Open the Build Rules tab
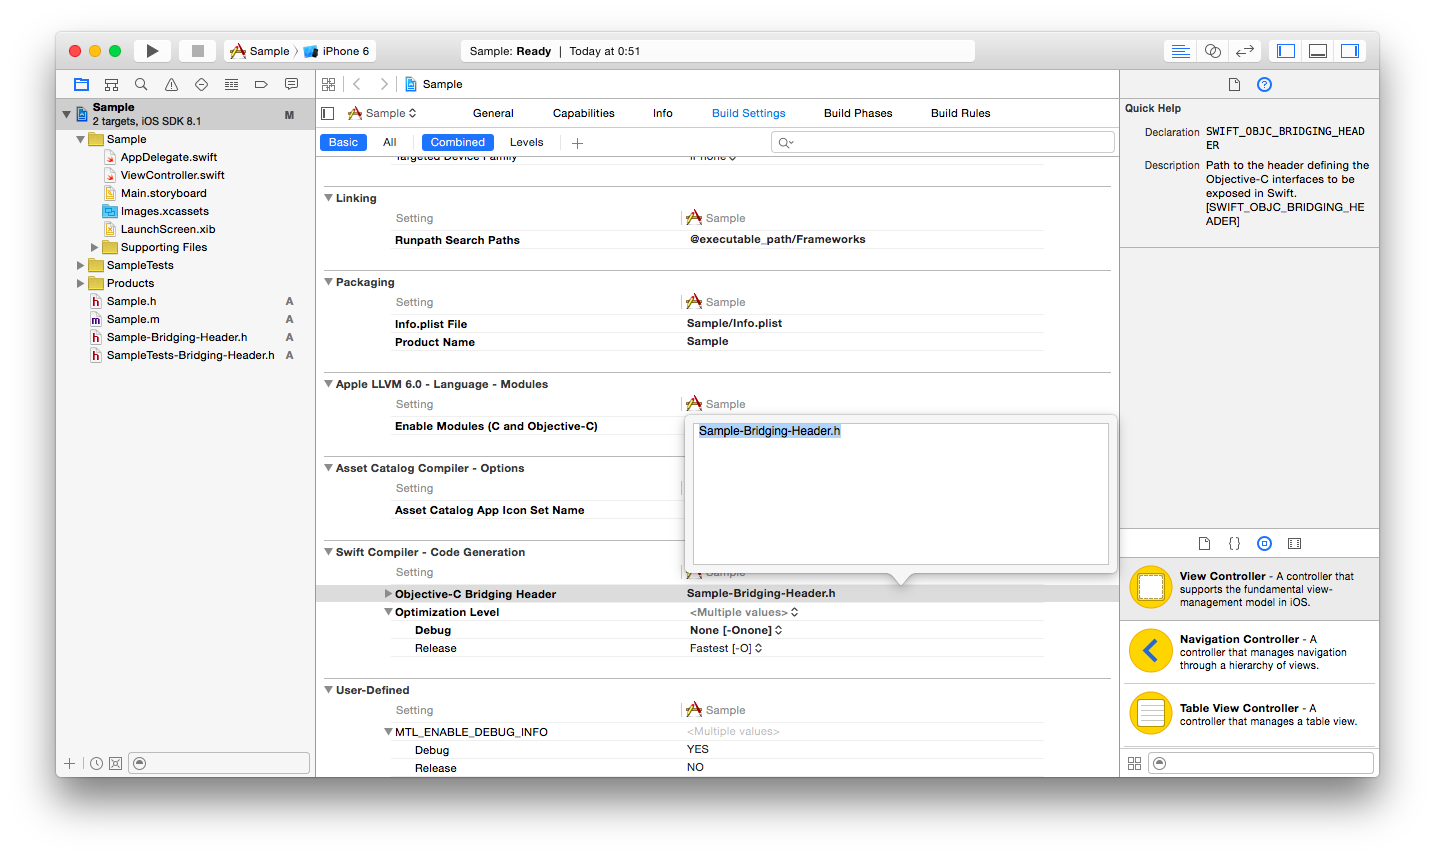 pyautogui.click(x=961, y=113)
